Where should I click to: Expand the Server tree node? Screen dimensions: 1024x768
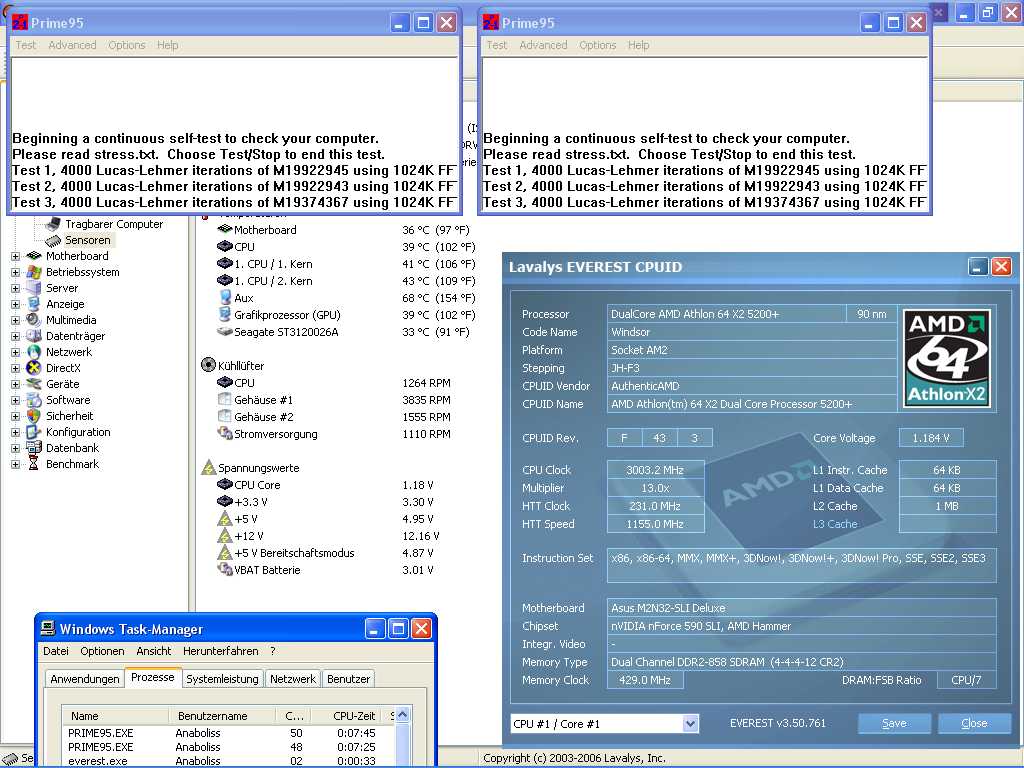click(15, 289)
